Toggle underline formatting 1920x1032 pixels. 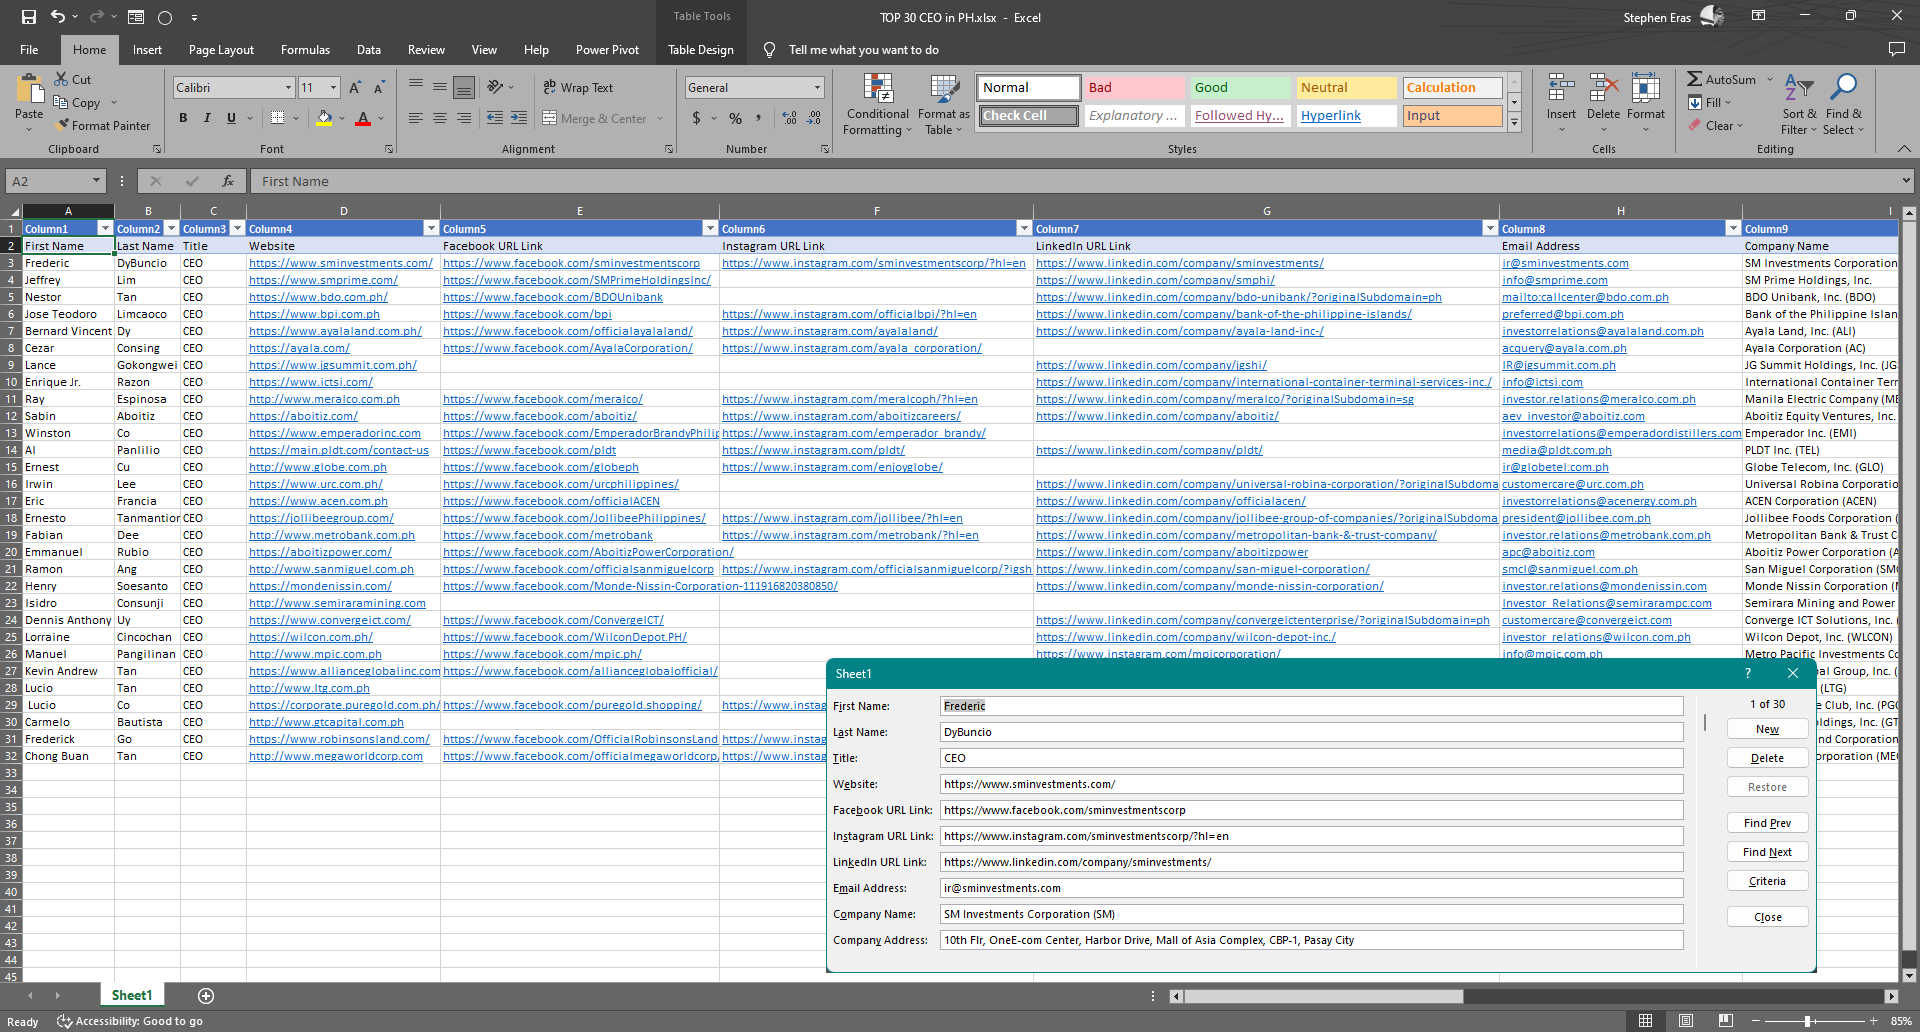tap(231, 118)
